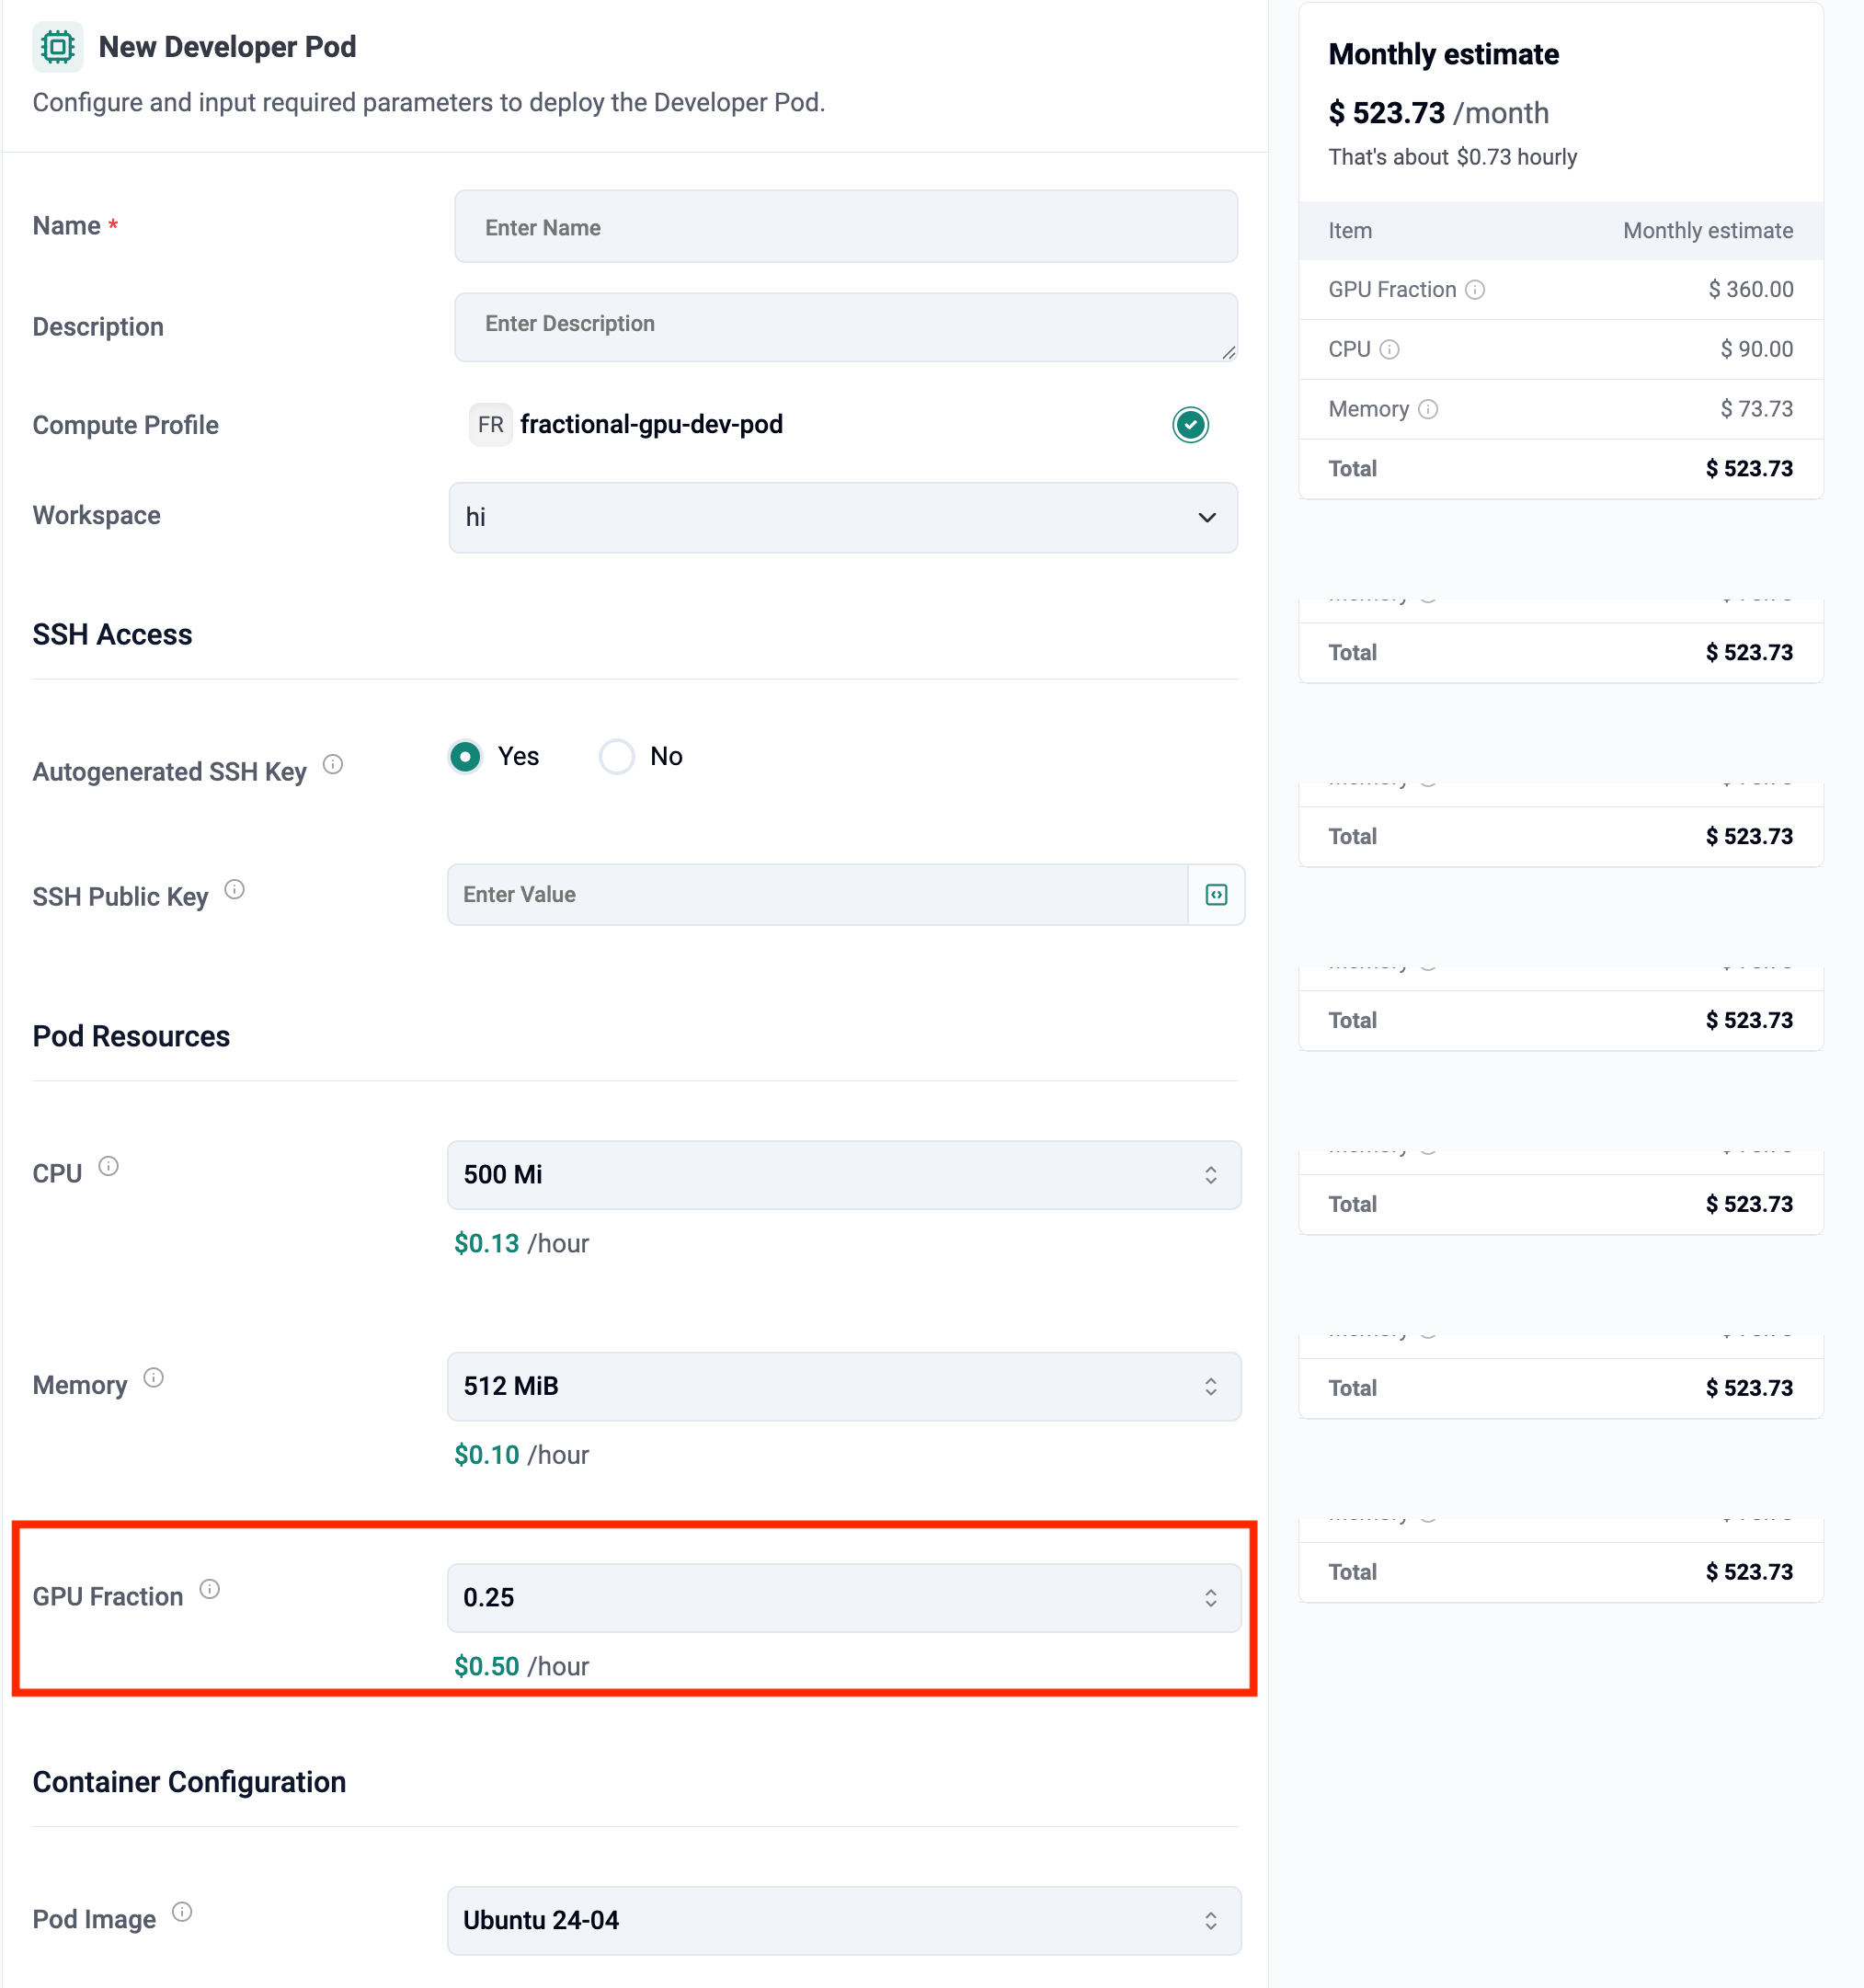Click the variable icon in SSH Public Key field
Image resolution: width=1864 pixels, height=1988 pixels.
(1216, 895)
